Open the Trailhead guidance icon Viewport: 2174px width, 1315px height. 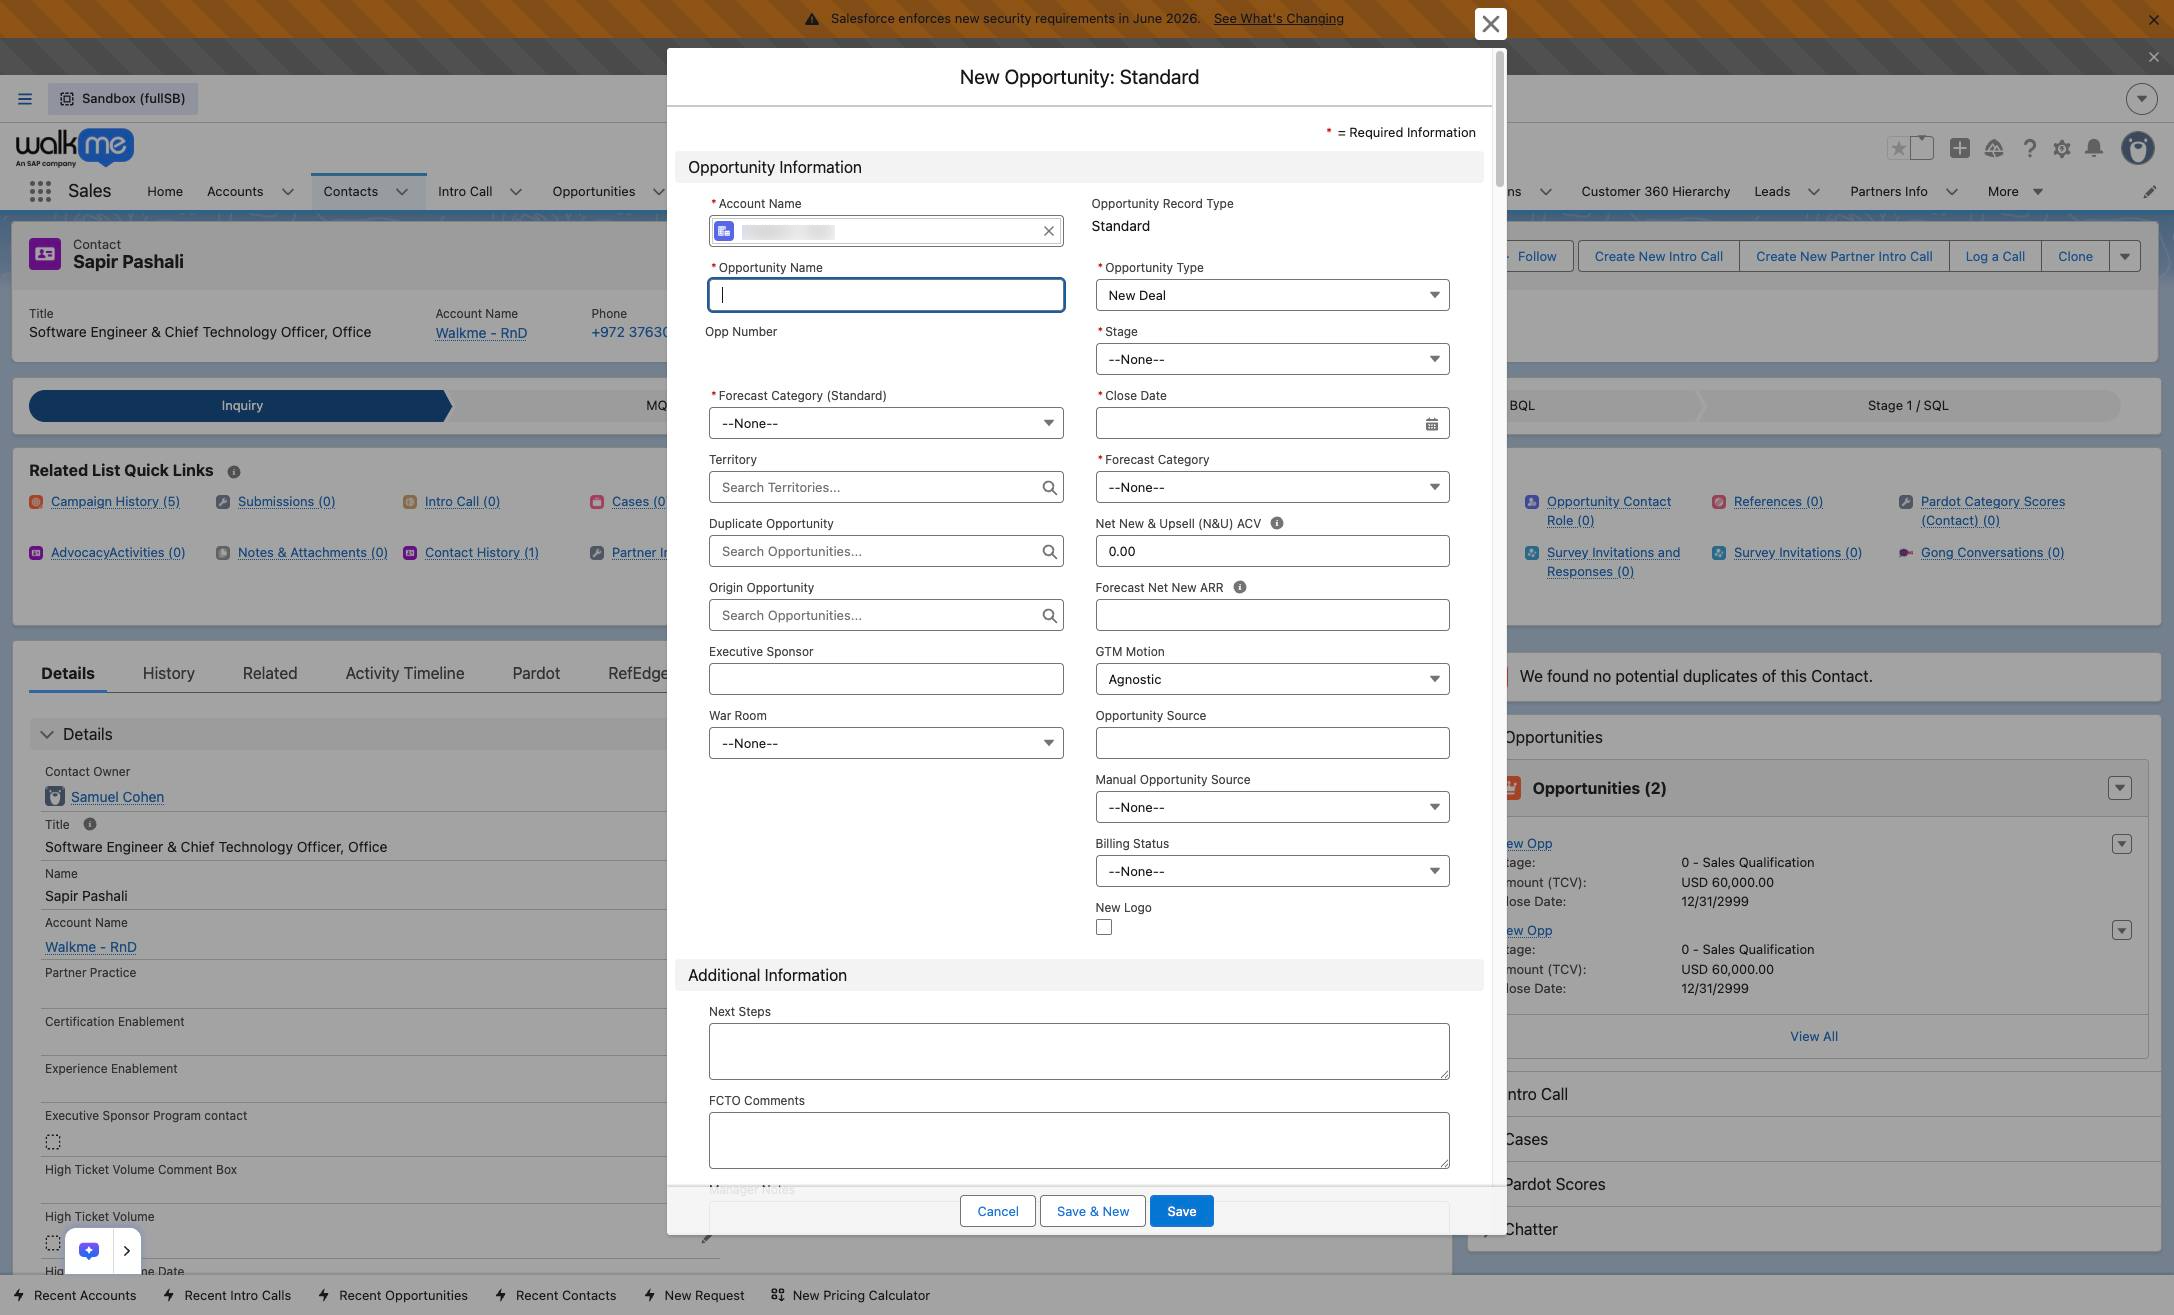(1994, 148)
